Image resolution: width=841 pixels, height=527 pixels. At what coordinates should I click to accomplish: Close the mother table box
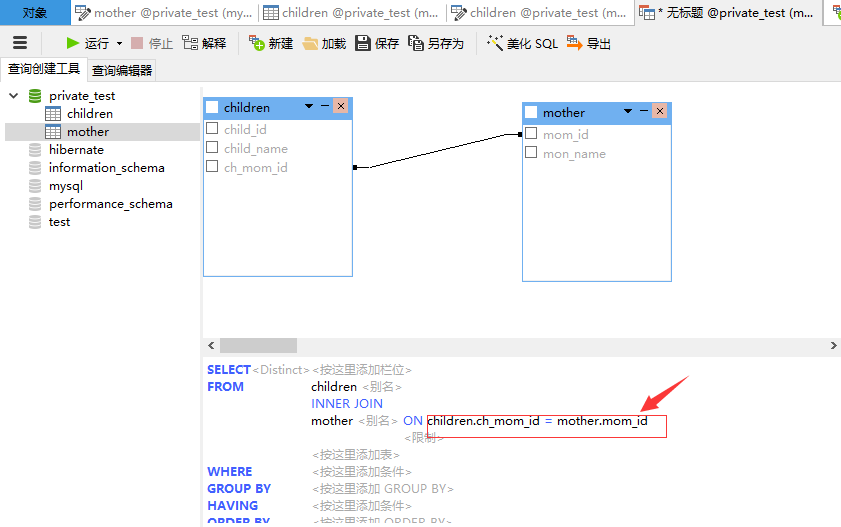pos(660,111)
